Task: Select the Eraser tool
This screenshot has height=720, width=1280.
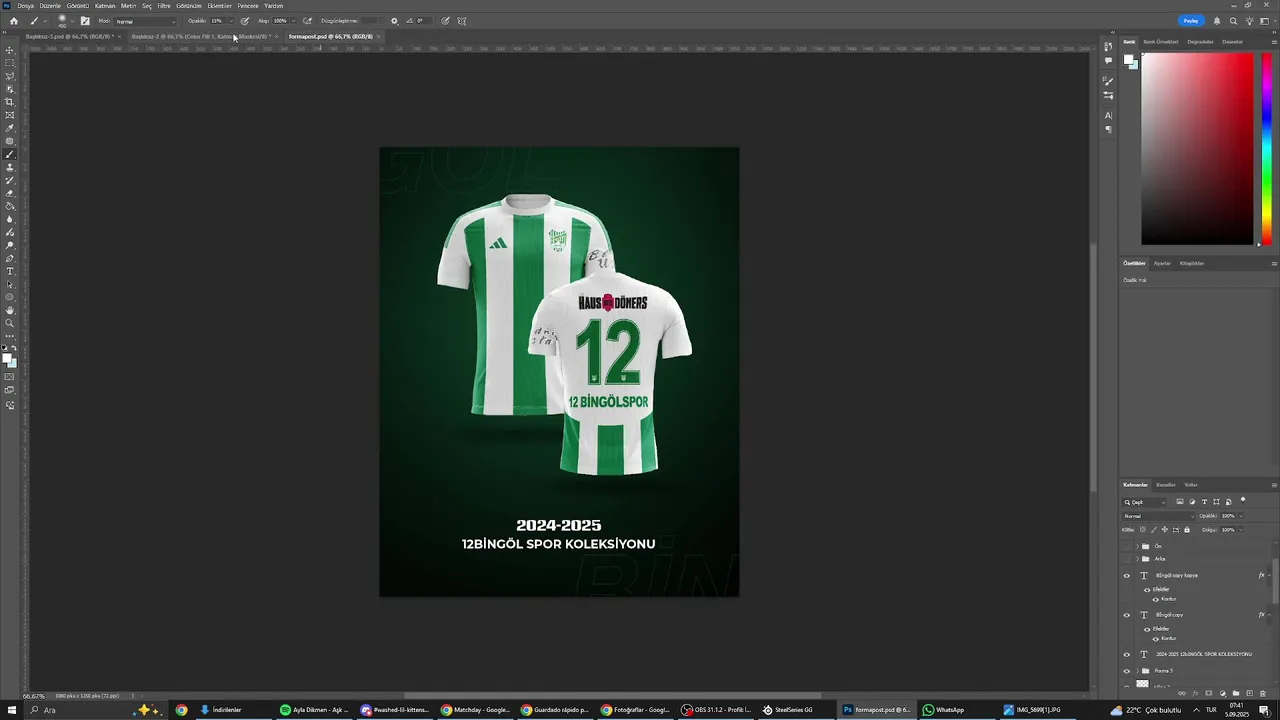Action: [x=10, y=192]
